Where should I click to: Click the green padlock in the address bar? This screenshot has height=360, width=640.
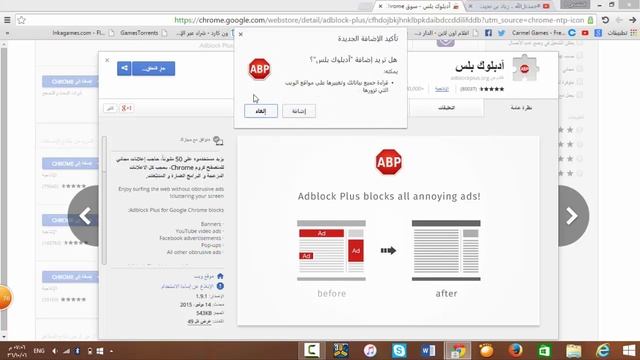591,20
